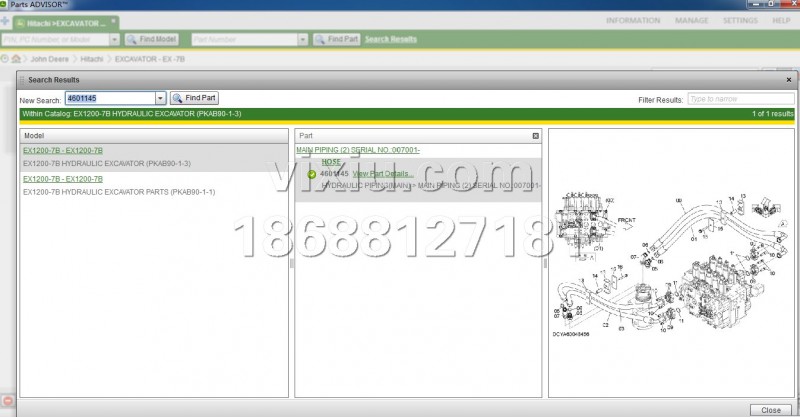
Task: Click the splitter handle between Part and diagram panels
Action: 545,263
